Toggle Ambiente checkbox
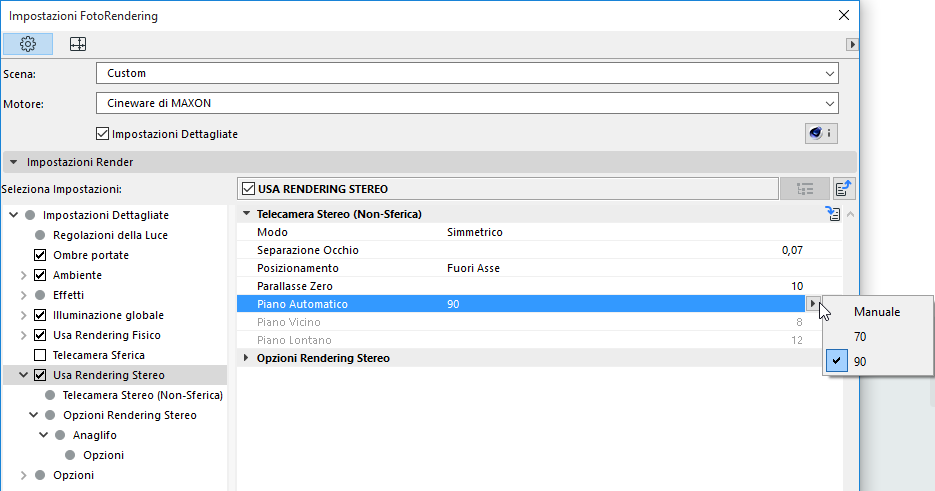935x491 pixels. point(40,275)
